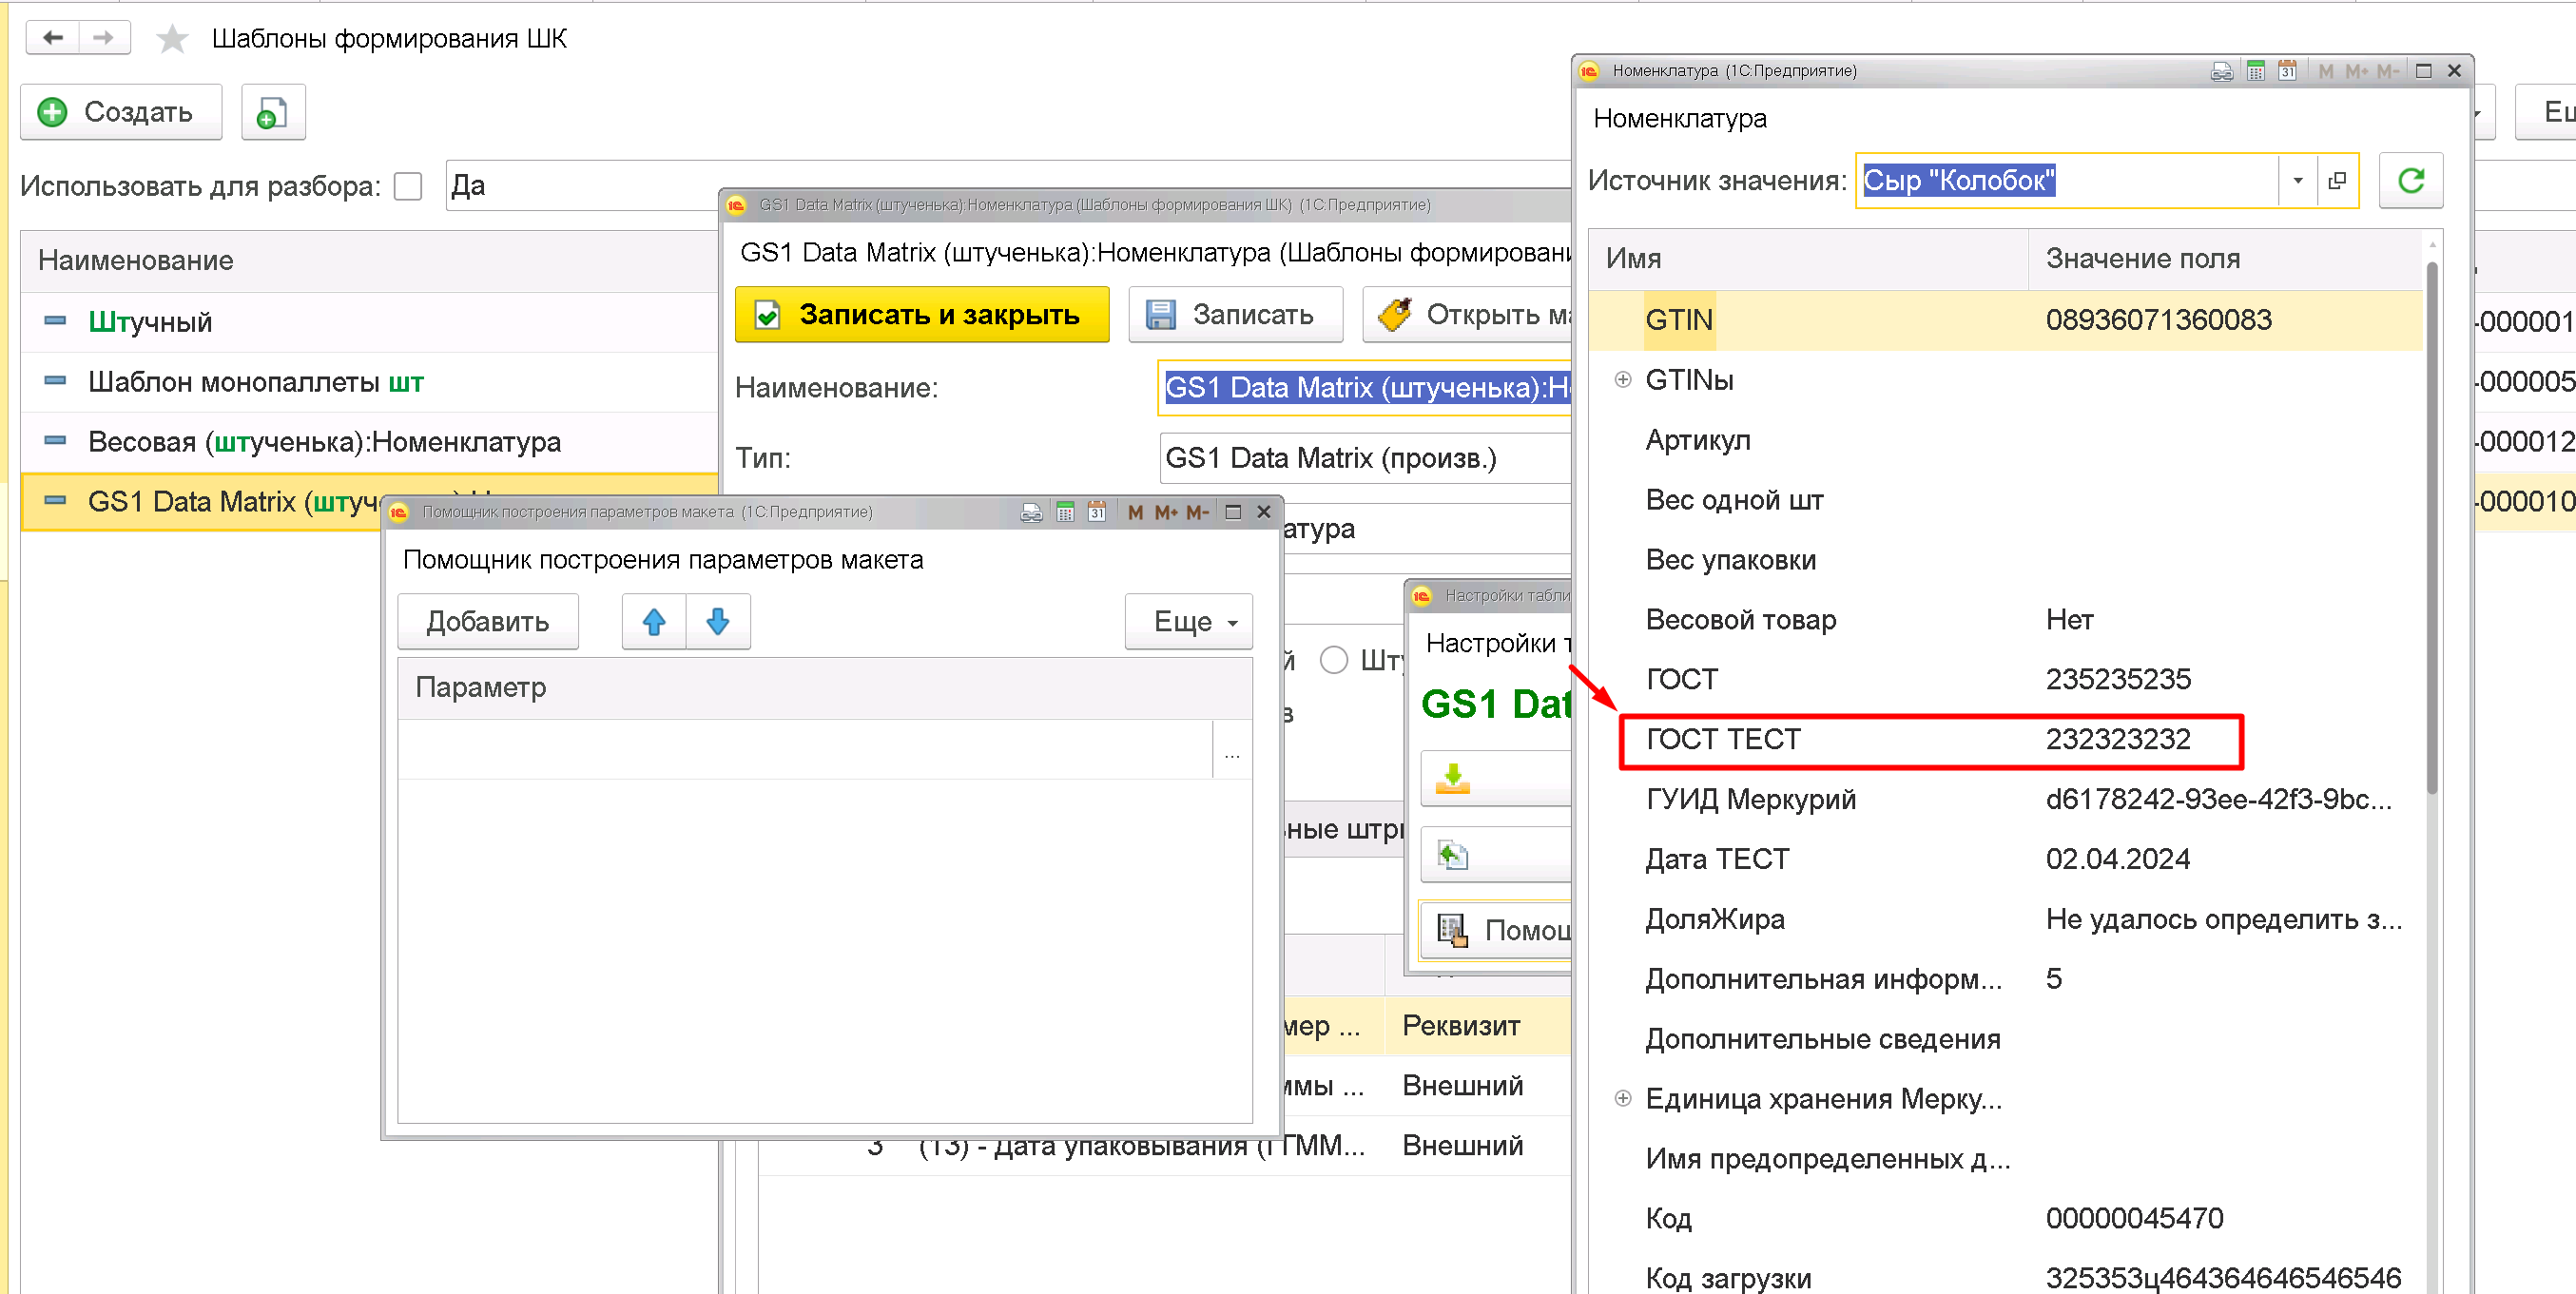Open the Еще dropdown in helper window
Viewport: 2576px width, 1294px height.
point(1189,622)
